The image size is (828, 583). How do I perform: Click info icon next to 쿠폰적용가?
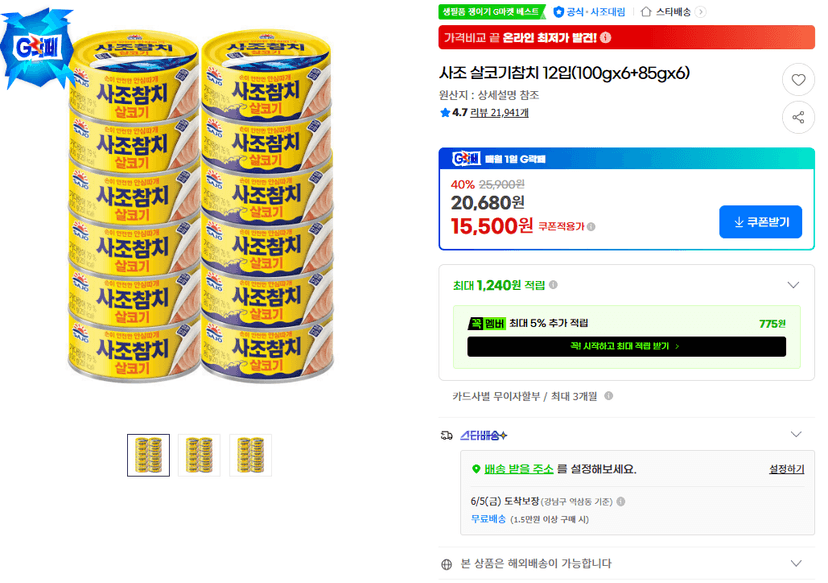[591, 227]
